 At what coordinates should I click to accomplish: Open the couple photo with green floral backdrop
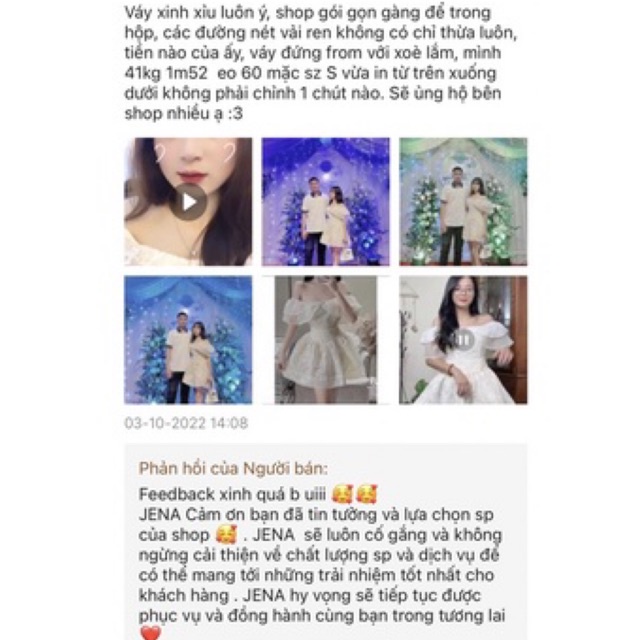click(x=463, y=202)
